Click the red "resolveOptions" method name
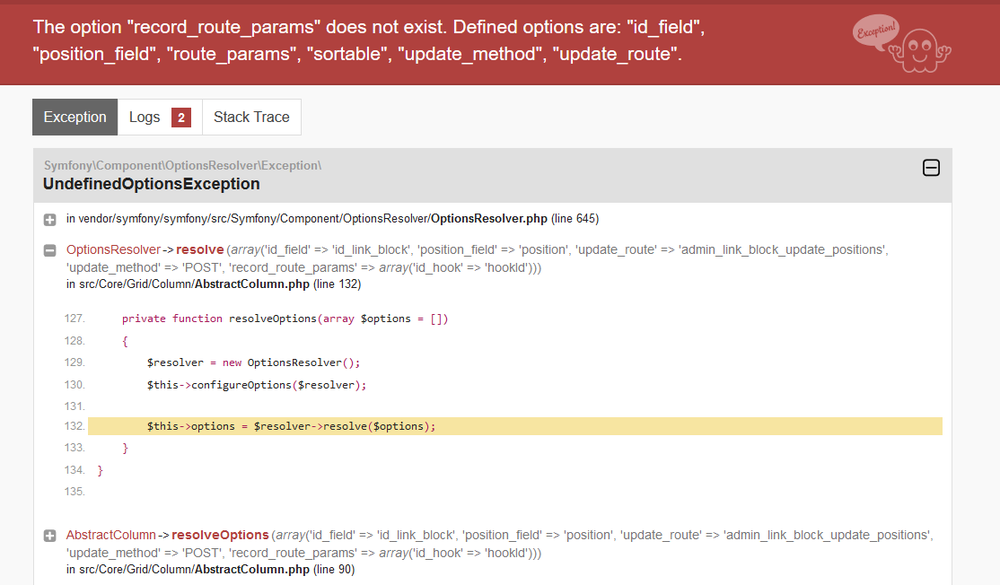Image resolution: width=1000 pixels, height=585 pixels. point(223,535)
